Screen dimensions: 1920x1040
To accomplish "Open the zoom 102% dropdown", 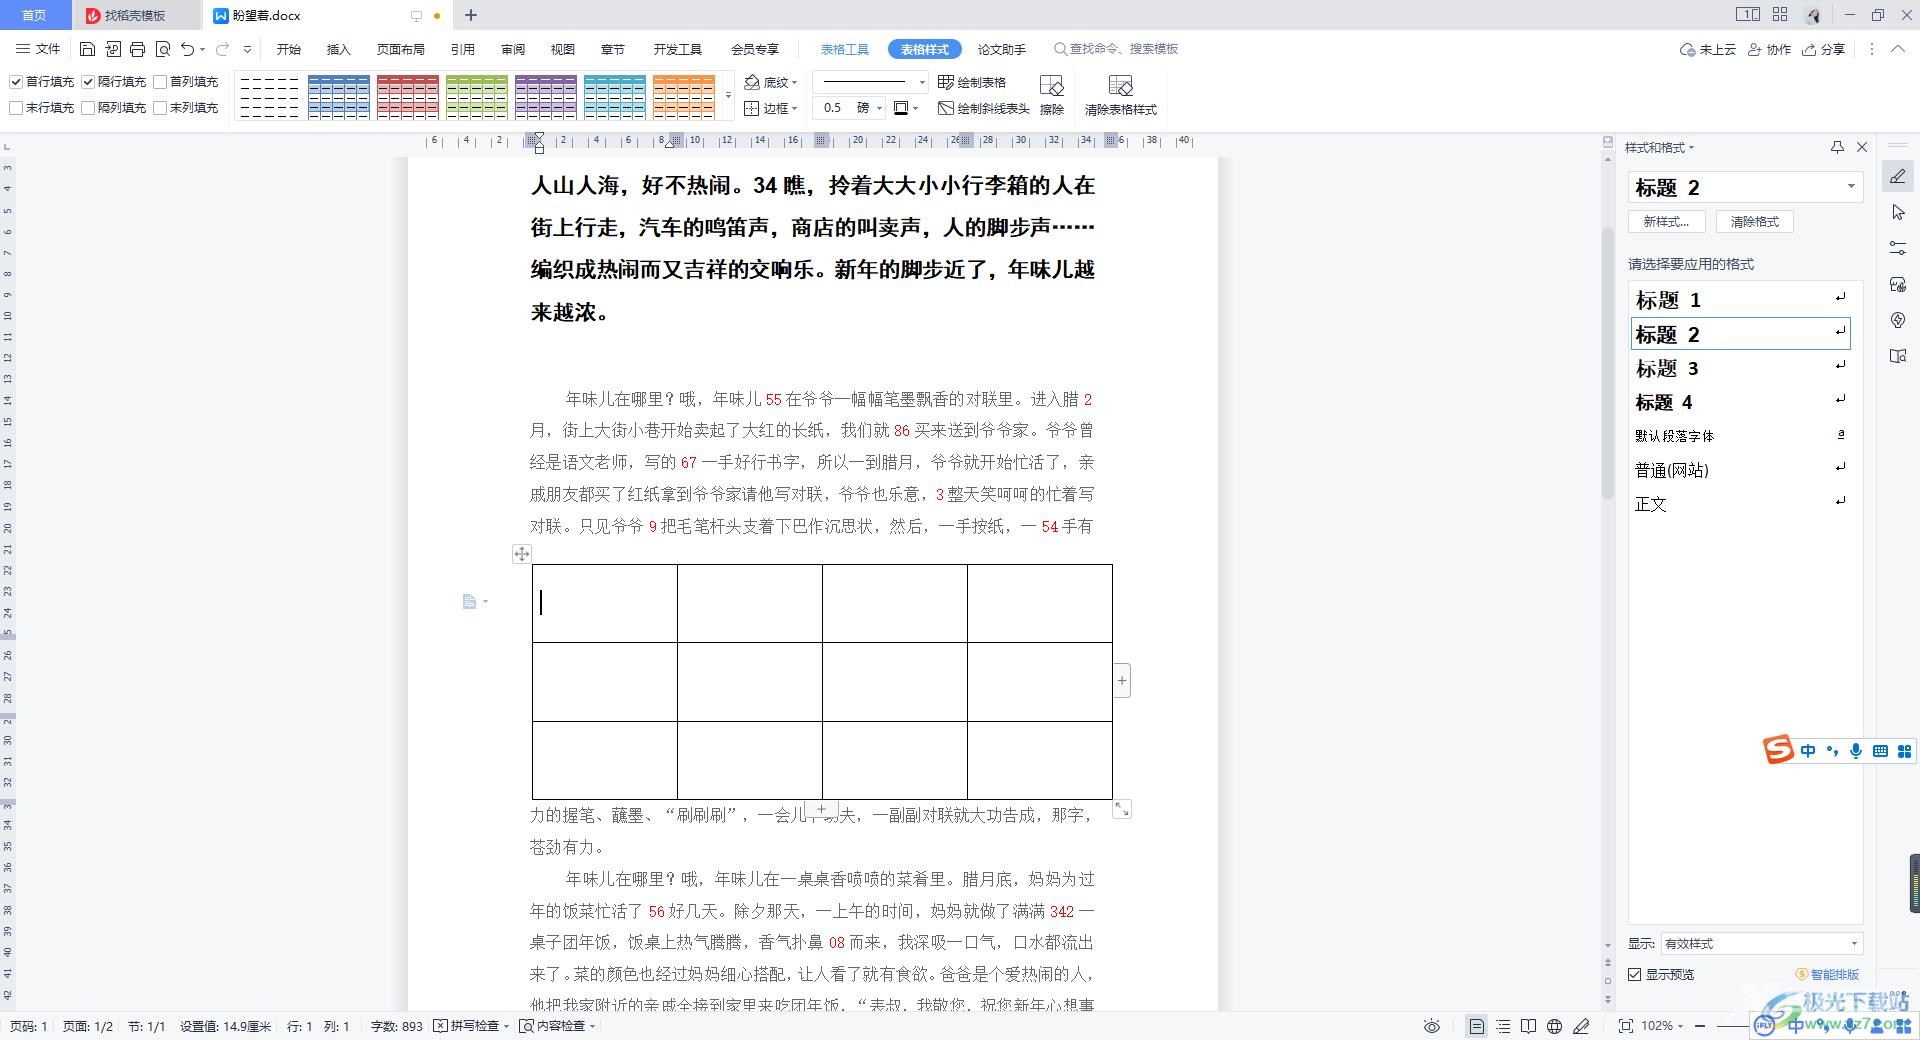I will (x=1663, y=1026).
